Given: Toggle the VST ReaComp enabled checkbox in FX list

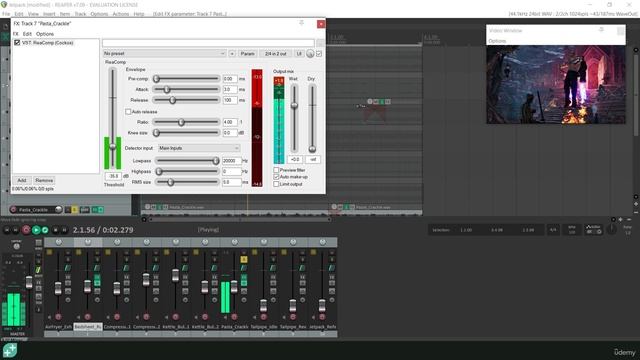Looking at the screenshot, I should 17,42.
